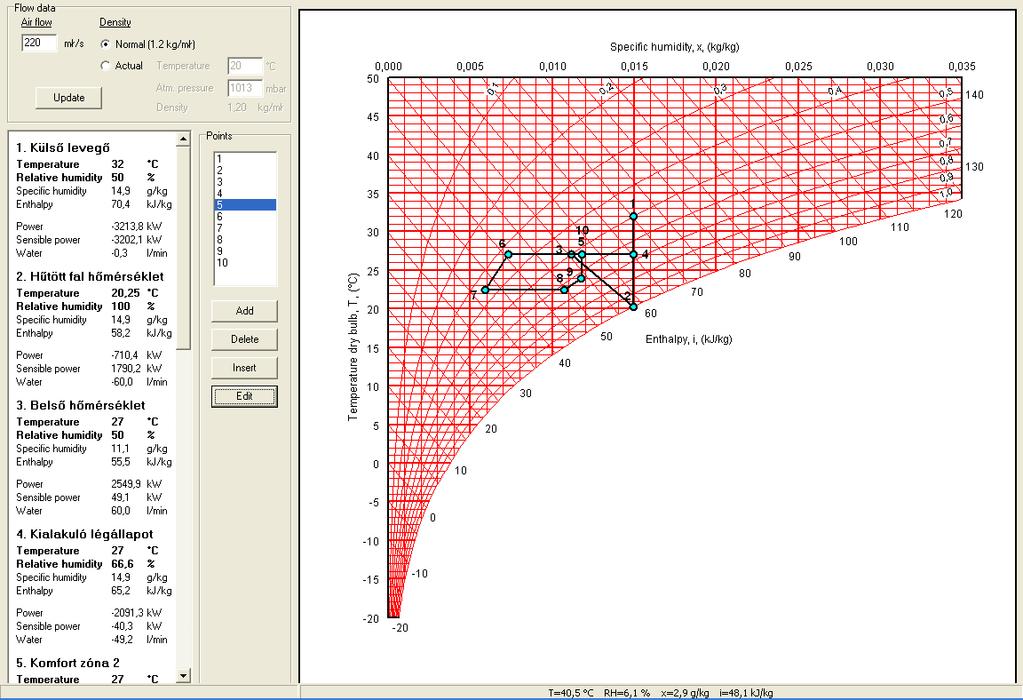Click chart point 2 marker on saturation curve
The height and width of the screenshot is (700, 1023).
coord(633,307)
